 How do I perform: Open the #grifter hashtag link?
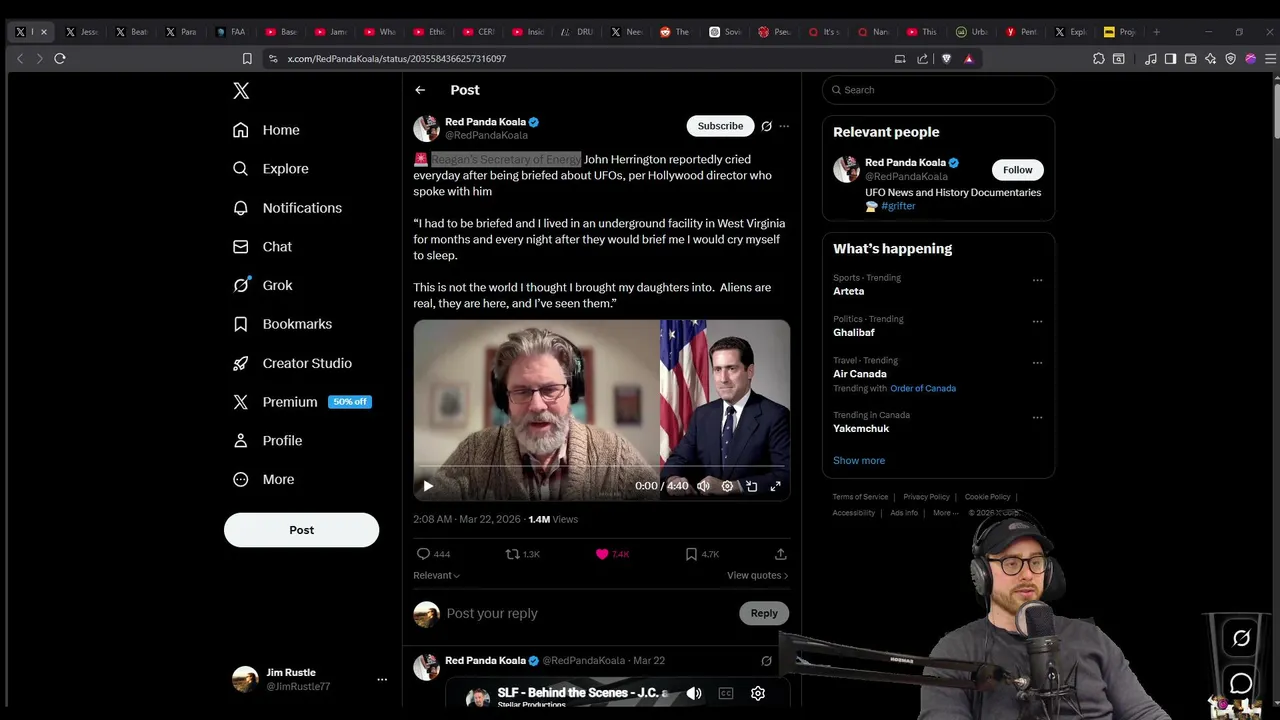[x=898, y=206]
